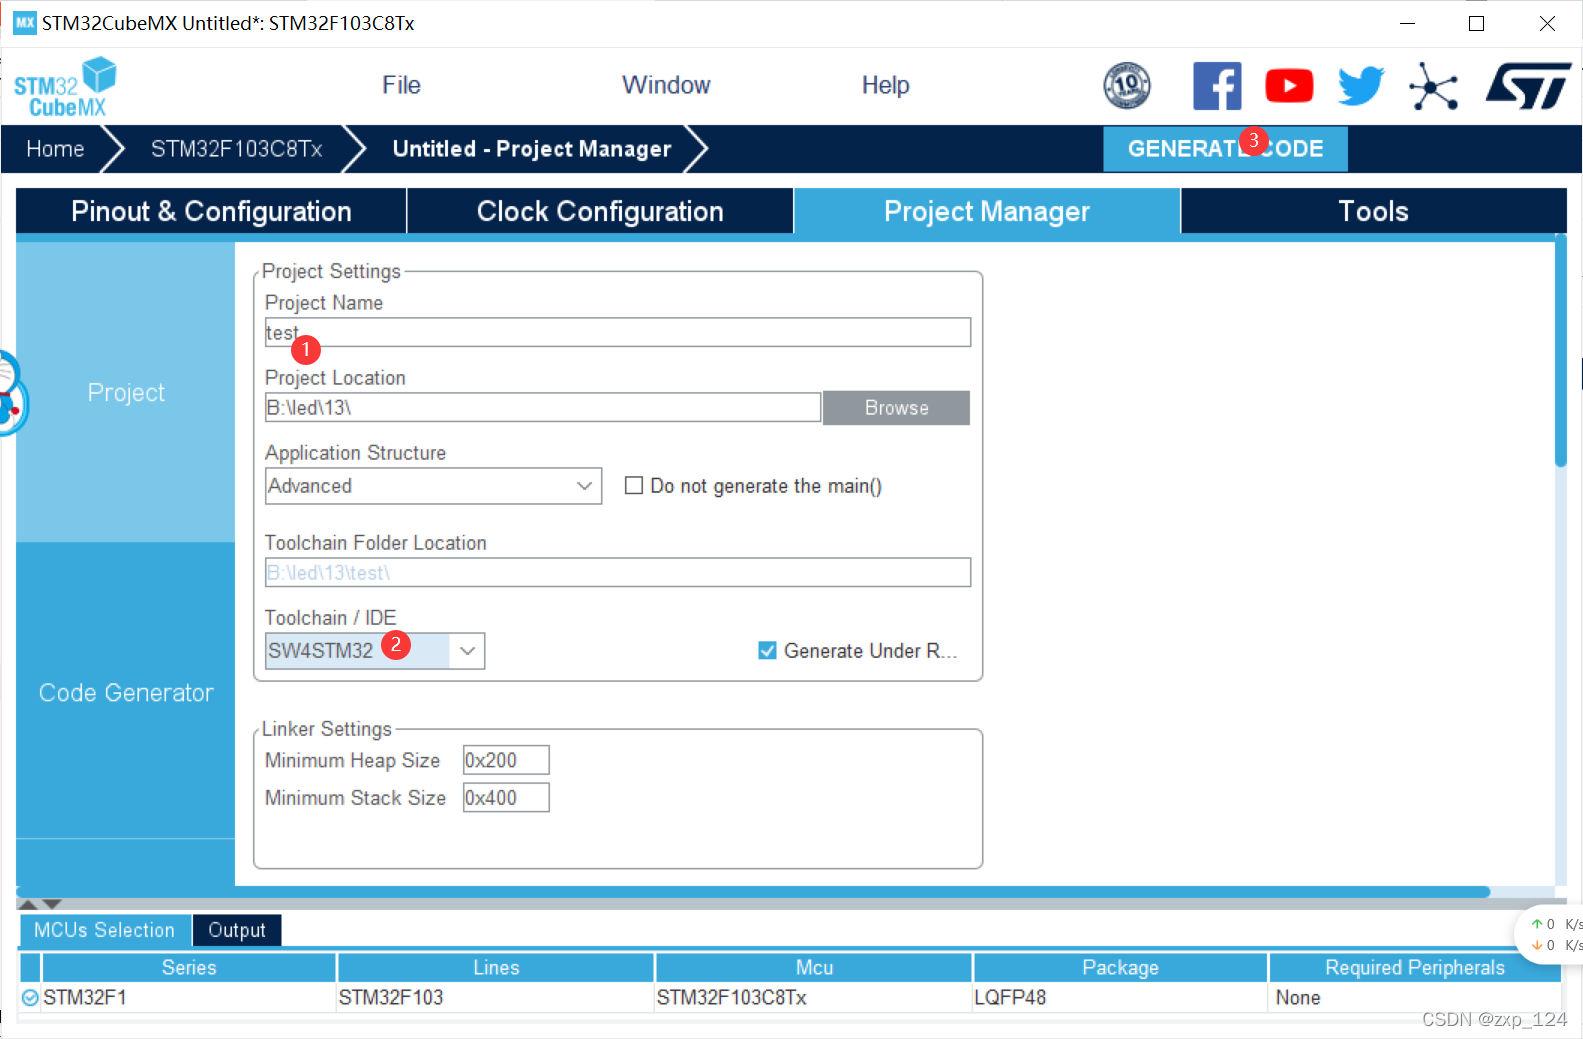Select the Project Manager tab
Screen dimensions: 1583x1039
click(987, 211)
